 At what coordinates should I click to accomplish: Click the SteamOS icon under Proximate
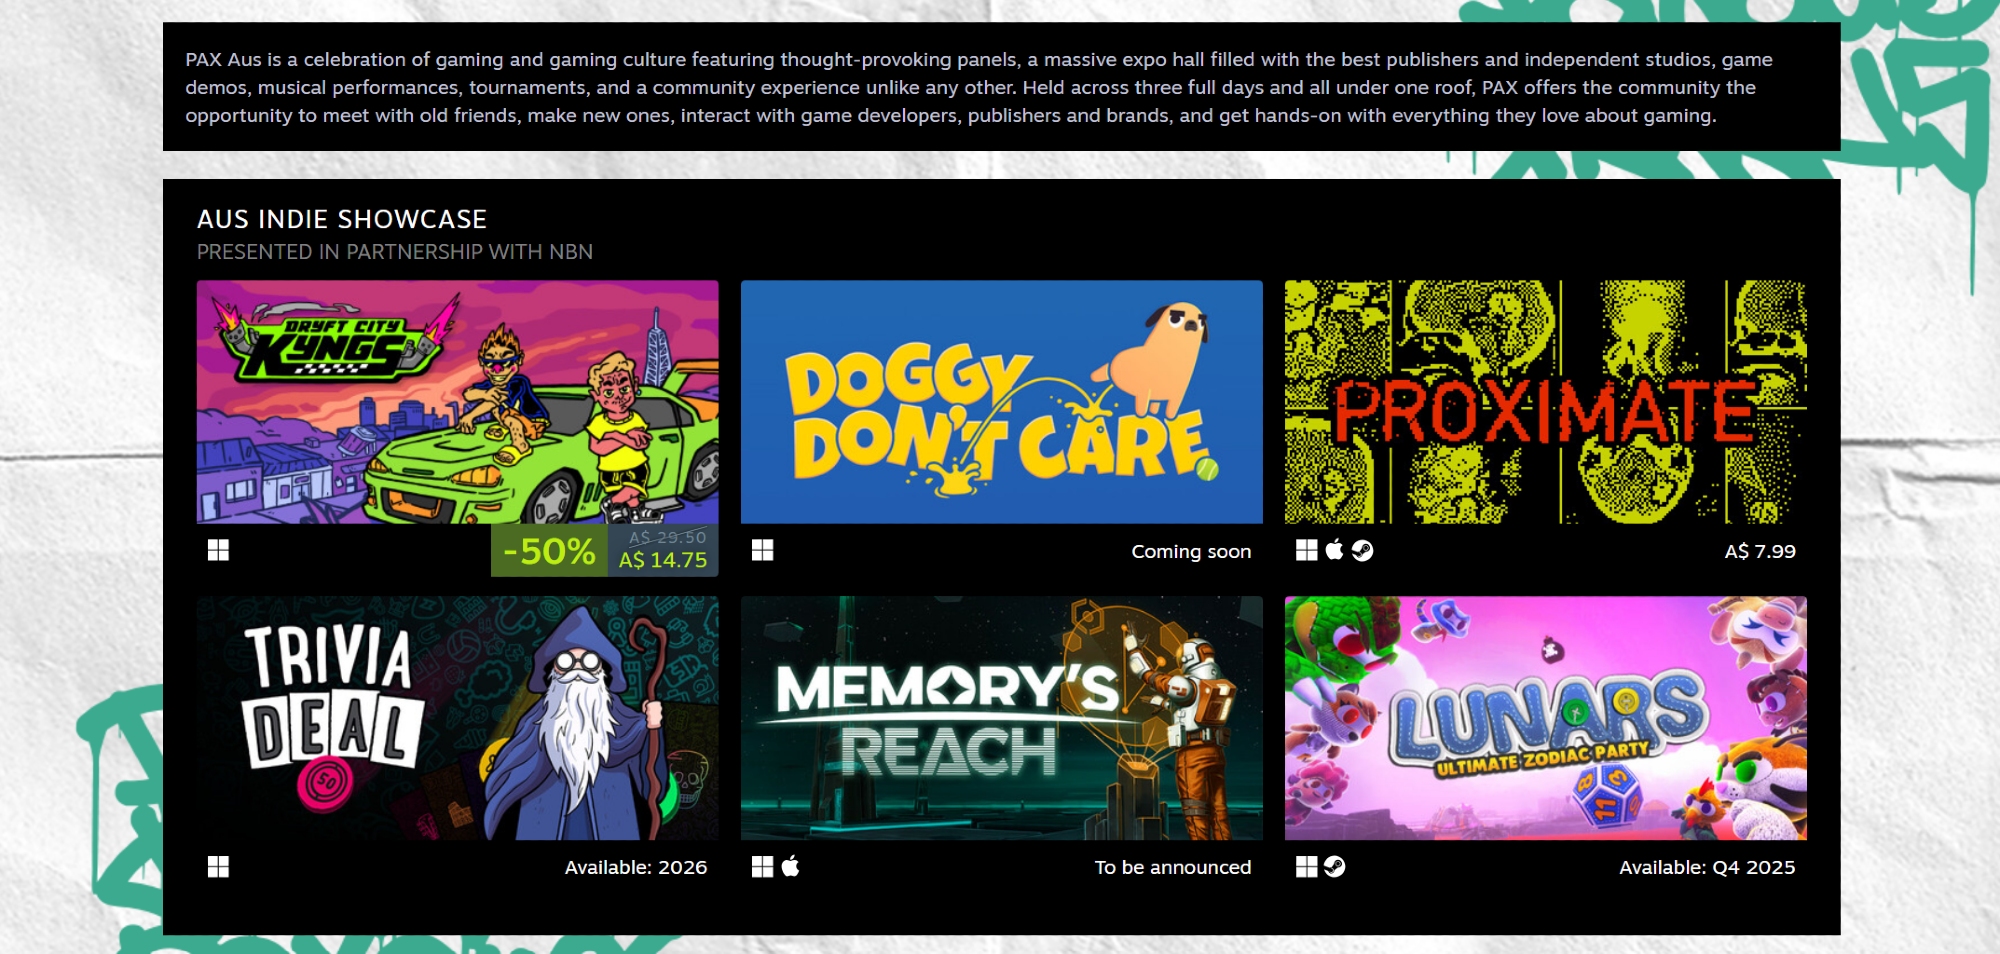(x=1362, y=550)
